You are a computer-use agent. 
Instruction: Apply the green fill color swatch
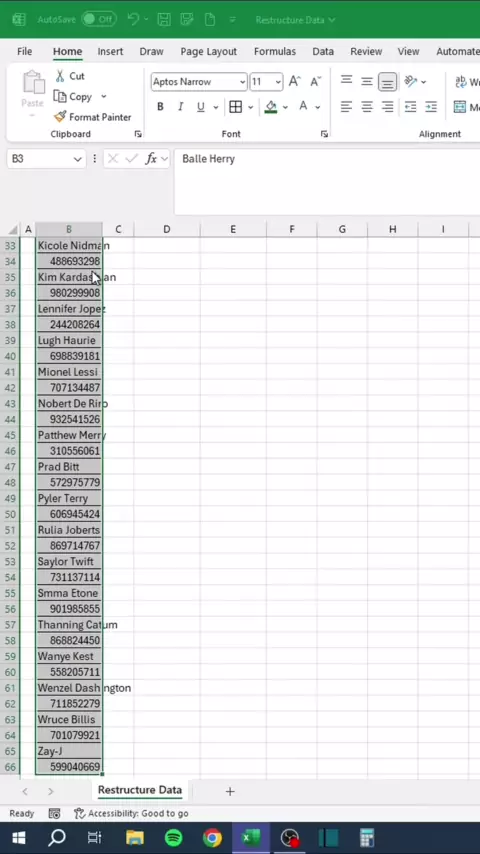271,107
